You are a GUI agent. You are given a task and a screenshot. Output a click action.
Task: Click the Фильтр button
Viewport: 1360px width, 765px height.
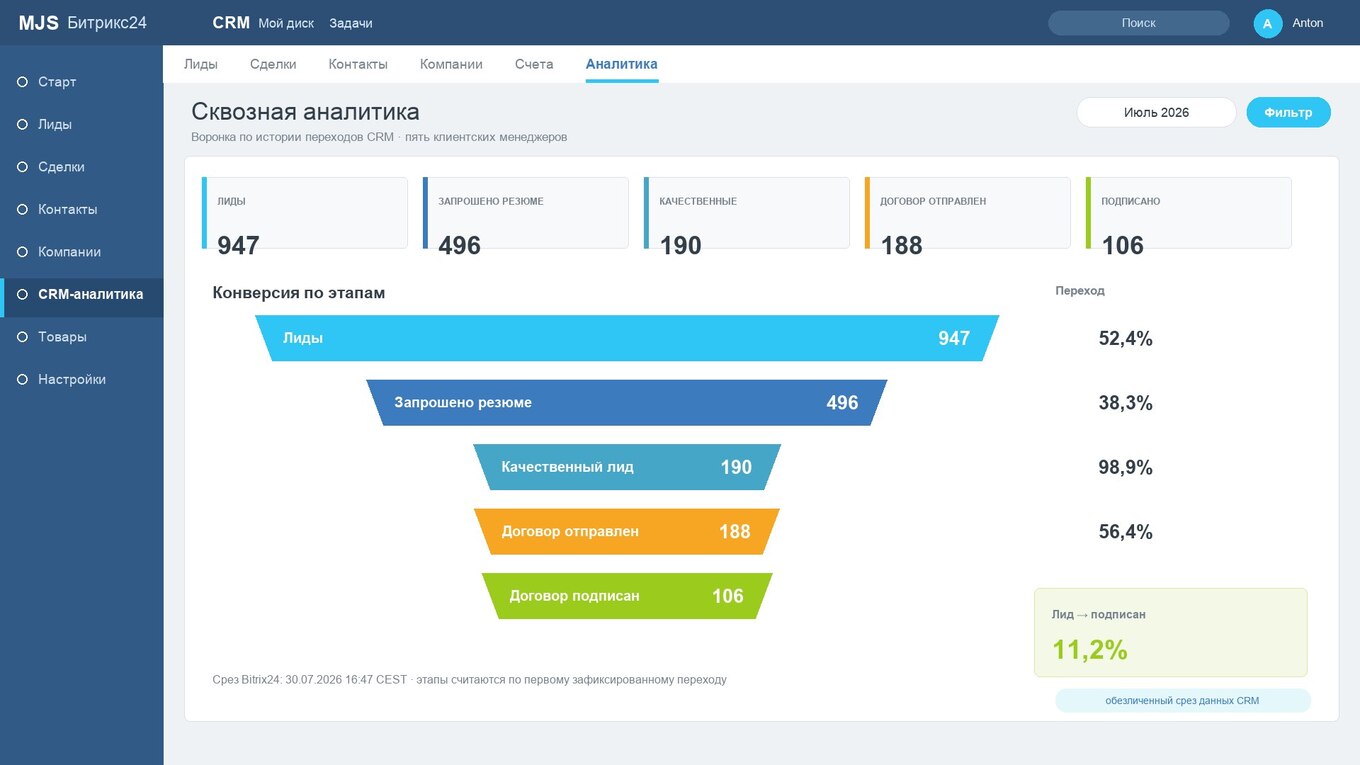1288,112
